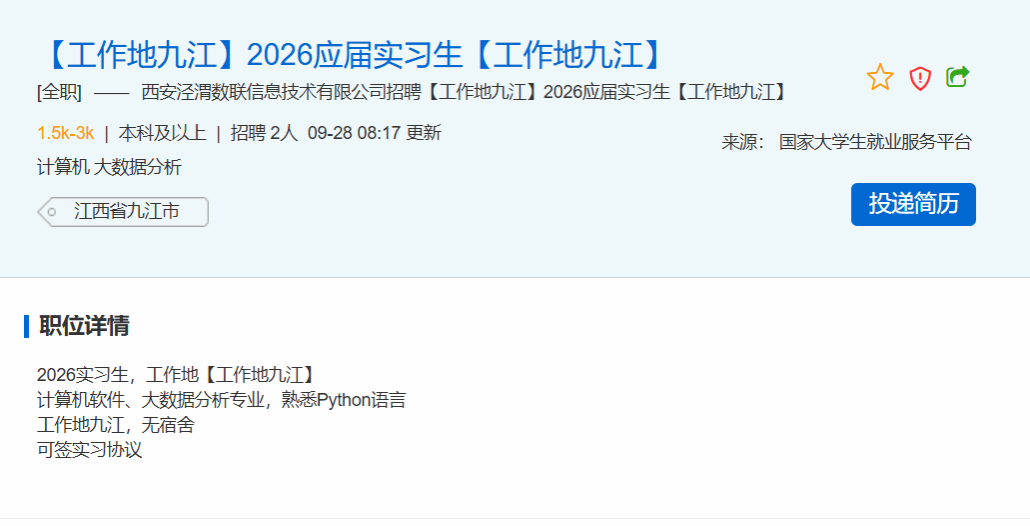Click the 投递简历 button
The width and height of the screenshot is (1030, 526).
913,204
